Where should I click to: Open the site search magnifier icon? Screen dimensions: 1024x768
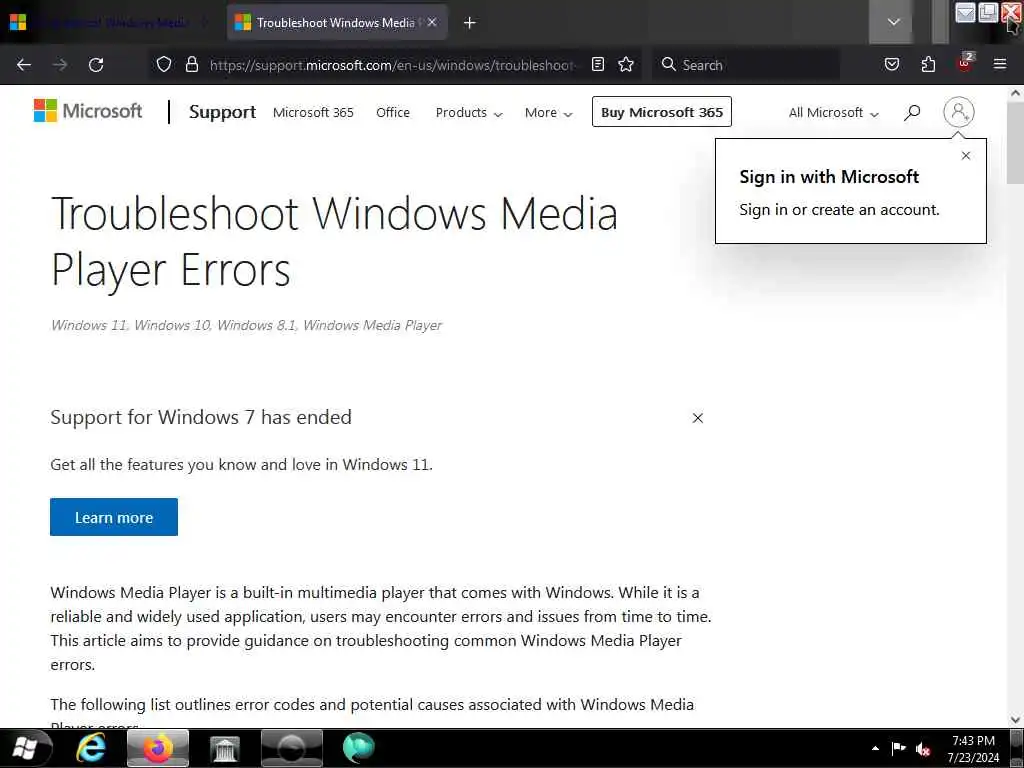912,112
